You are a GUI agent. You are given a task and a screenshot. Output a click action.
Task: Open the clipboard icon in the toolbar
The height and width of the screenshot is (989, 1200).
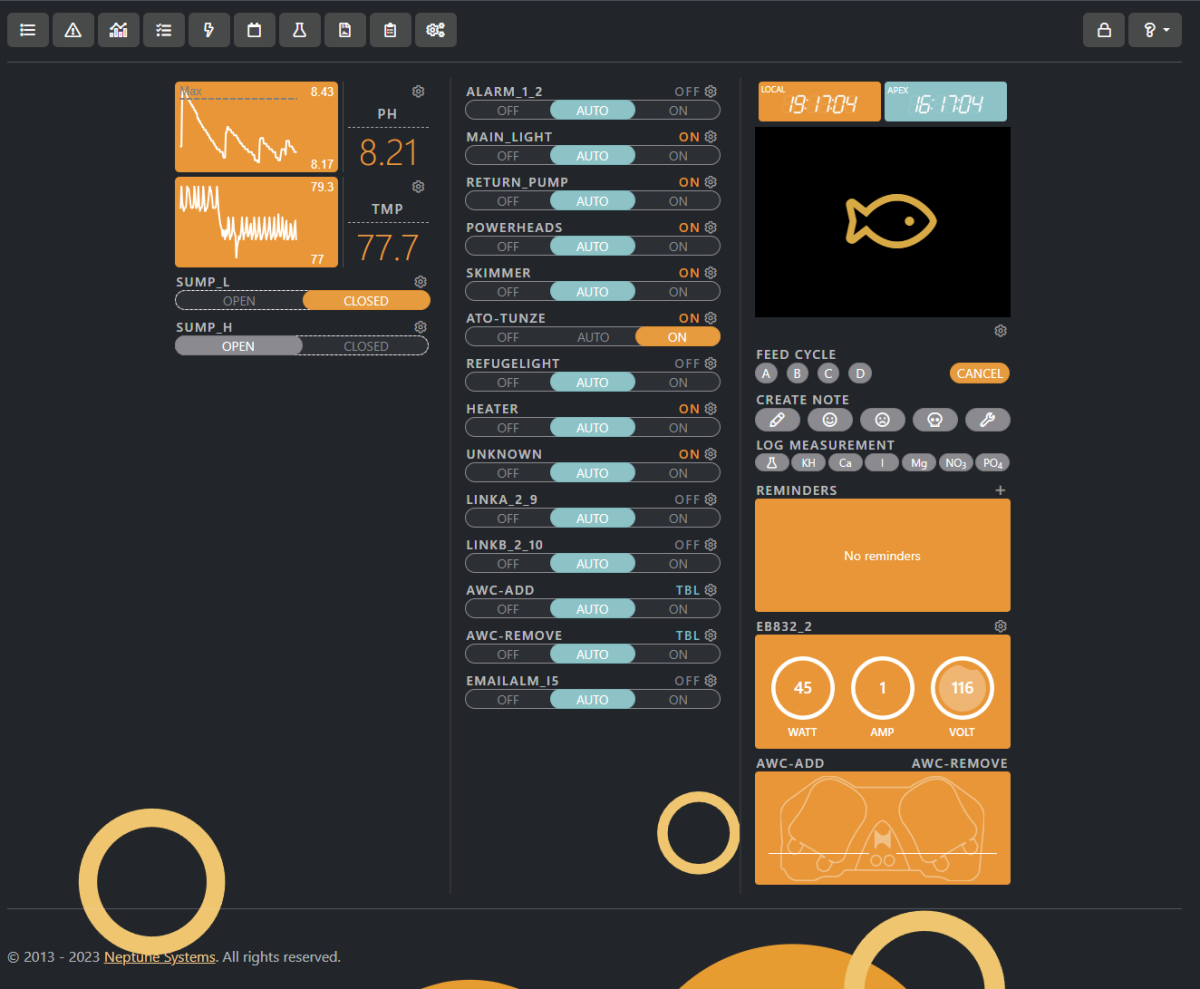pos(390,30)
